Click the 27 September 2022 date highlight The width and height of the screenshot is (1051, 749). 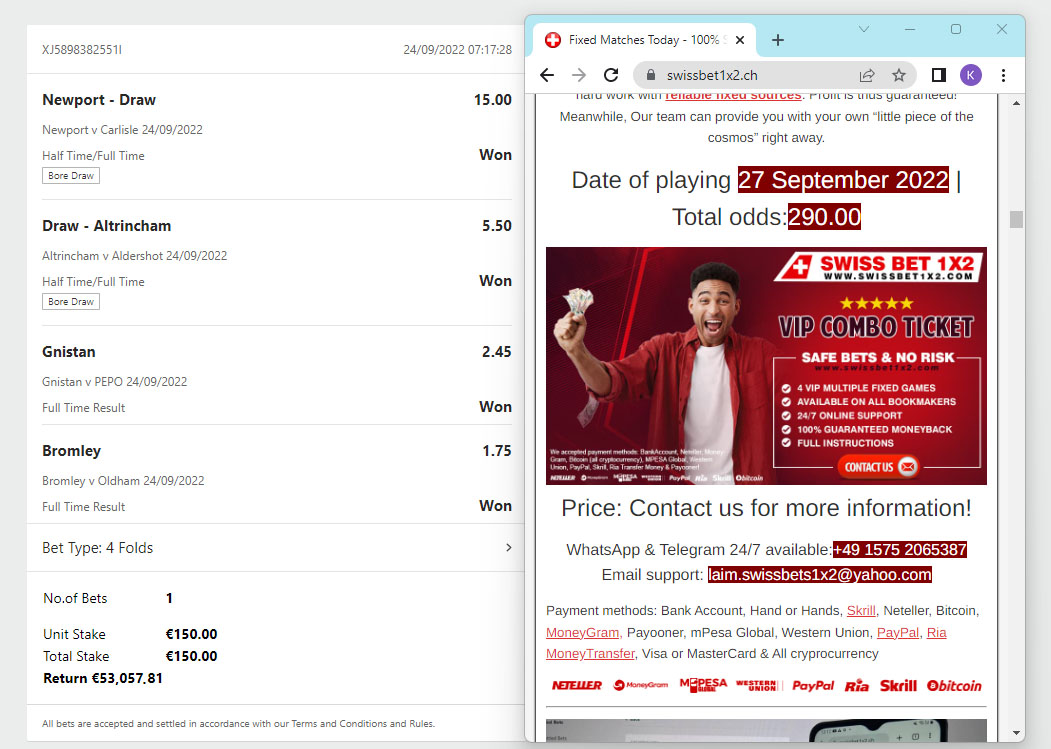(843, 180)
